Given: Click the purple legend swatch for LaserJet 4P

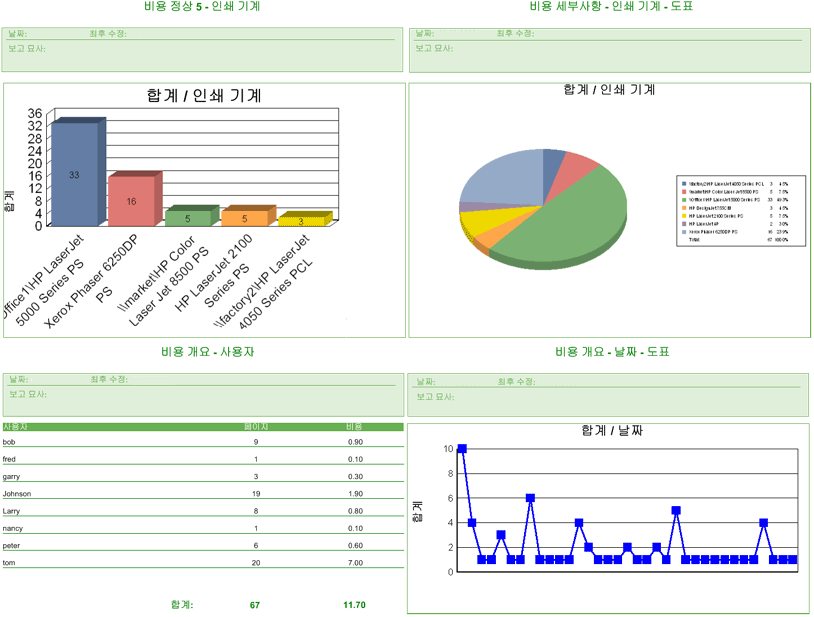Looking at the screenshot, I should (684, 224).
